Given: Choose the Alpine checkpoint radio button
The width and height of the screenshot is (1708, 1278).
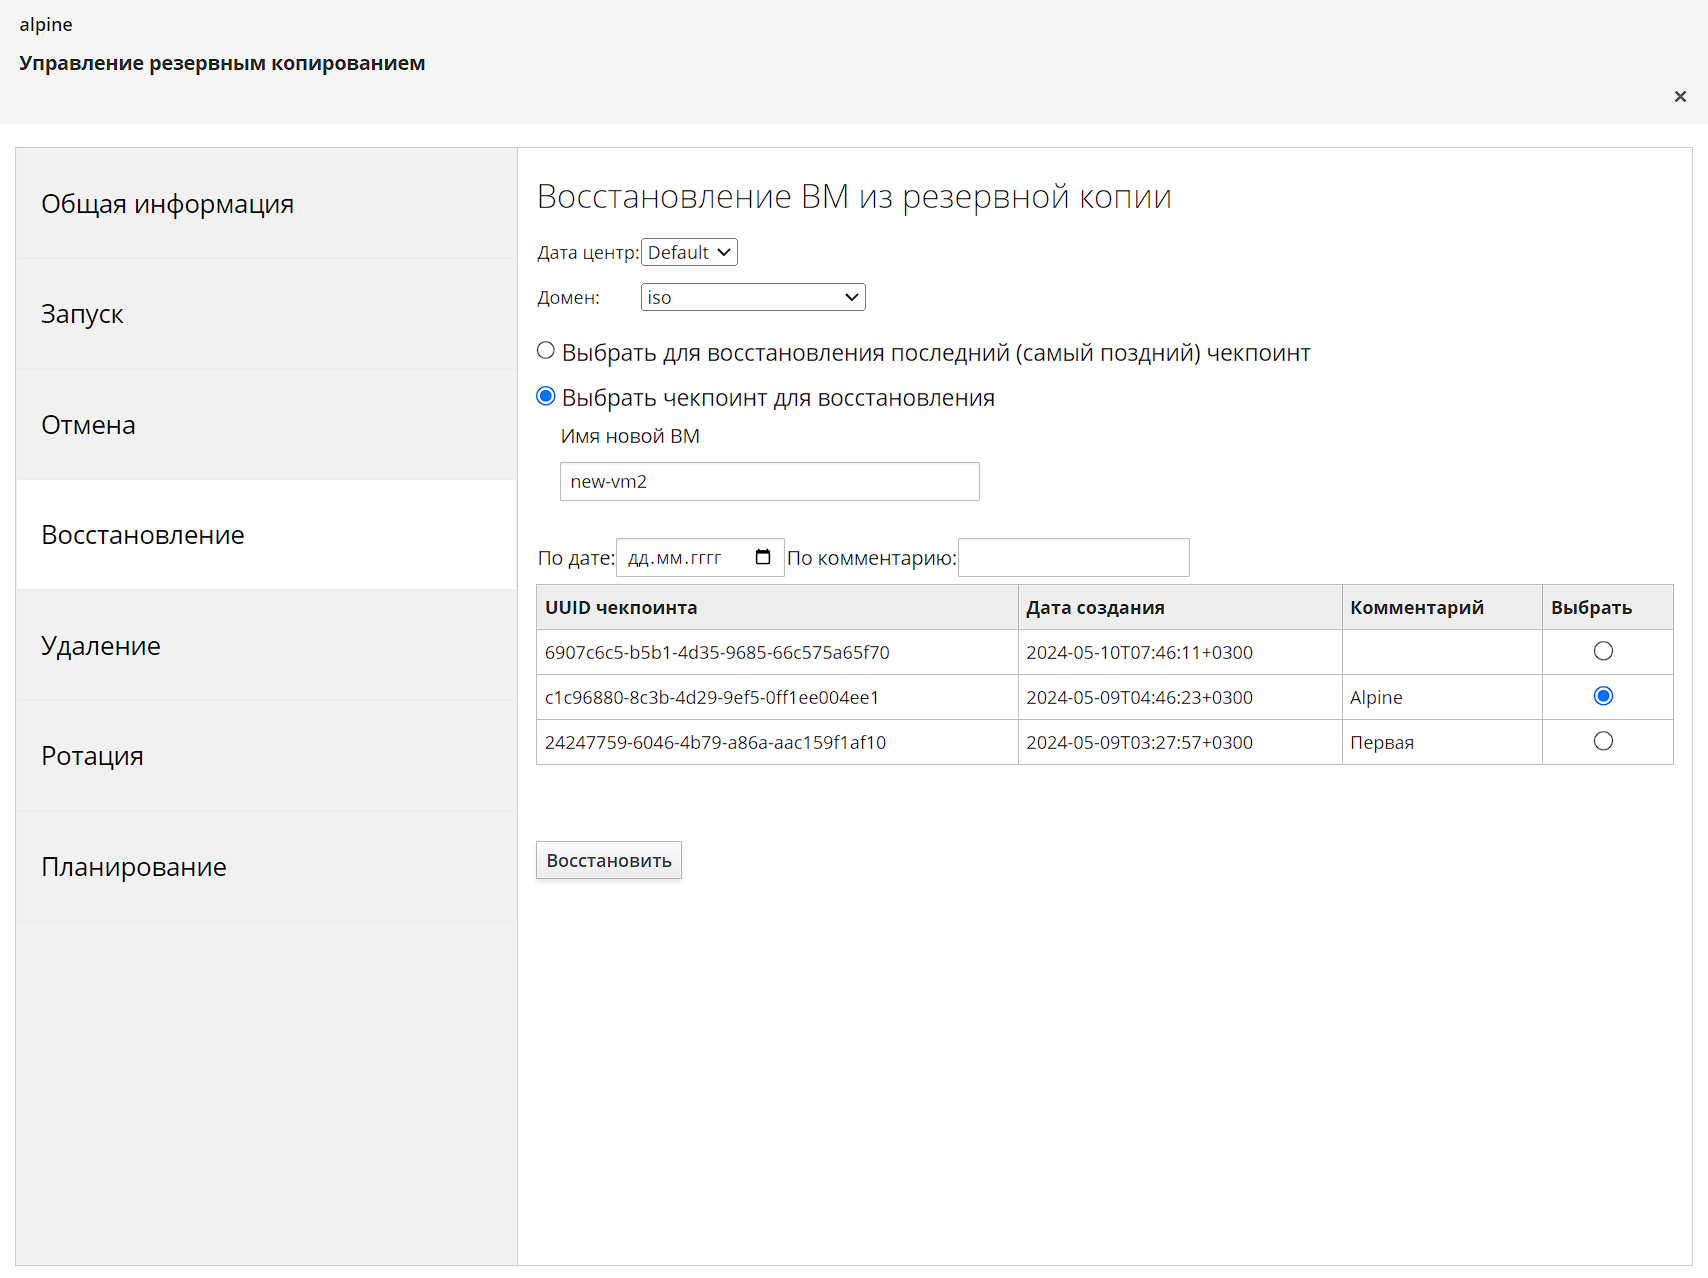Looking at the screenshot, I should (x=1603, y=696).
